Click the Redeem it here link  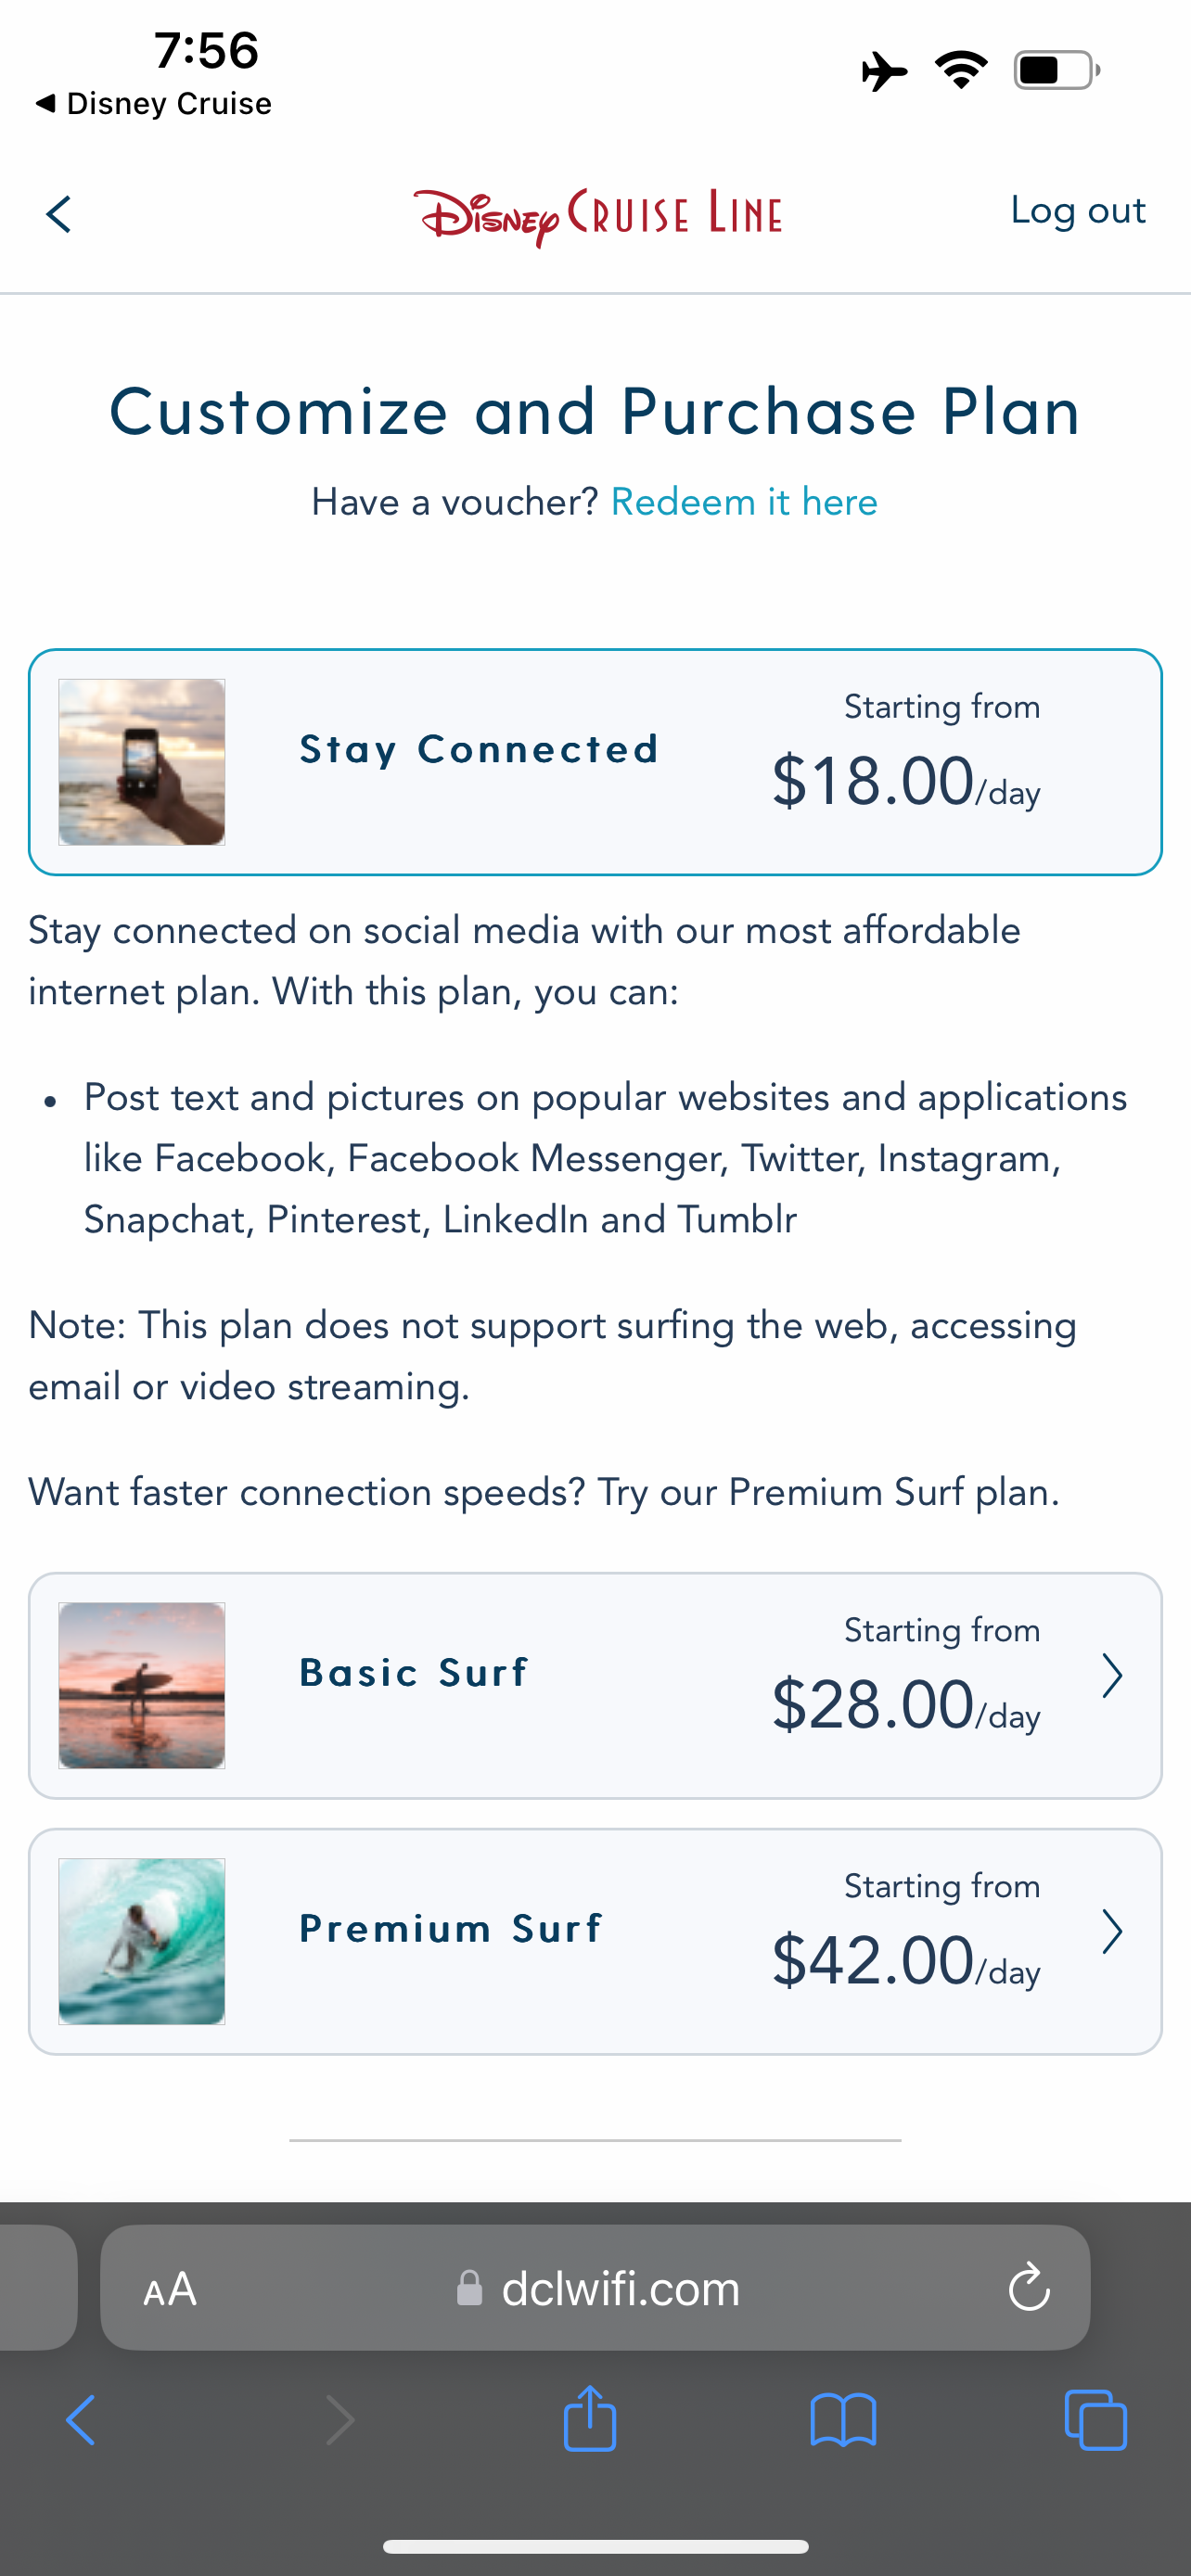[744, 502]
